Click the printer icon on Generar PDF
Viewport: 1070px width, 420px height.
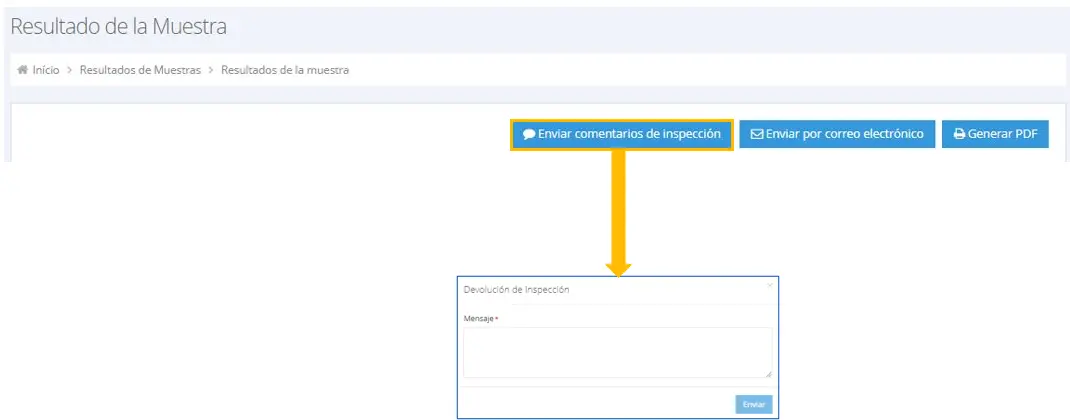pyautogui.click(x=959, y=135)
